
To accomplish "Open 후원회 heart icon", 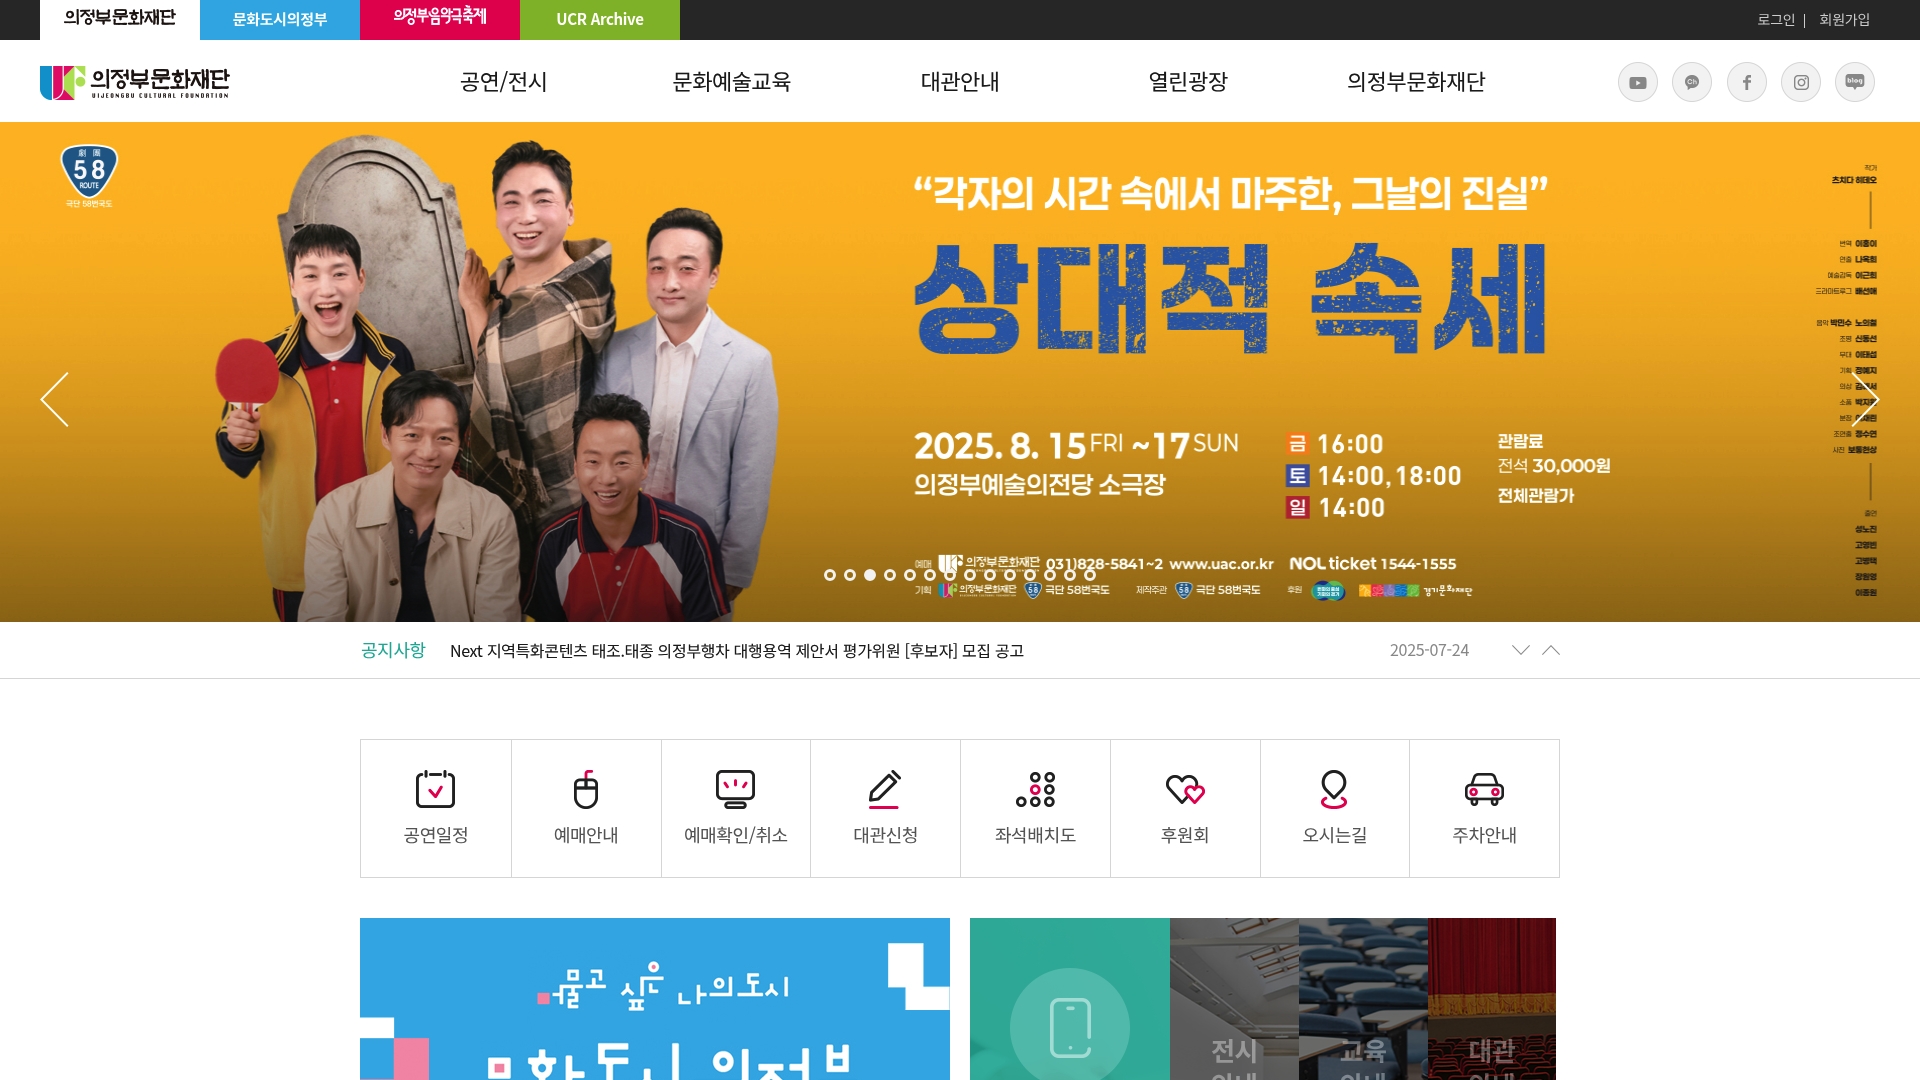I will click(1185, 789).
